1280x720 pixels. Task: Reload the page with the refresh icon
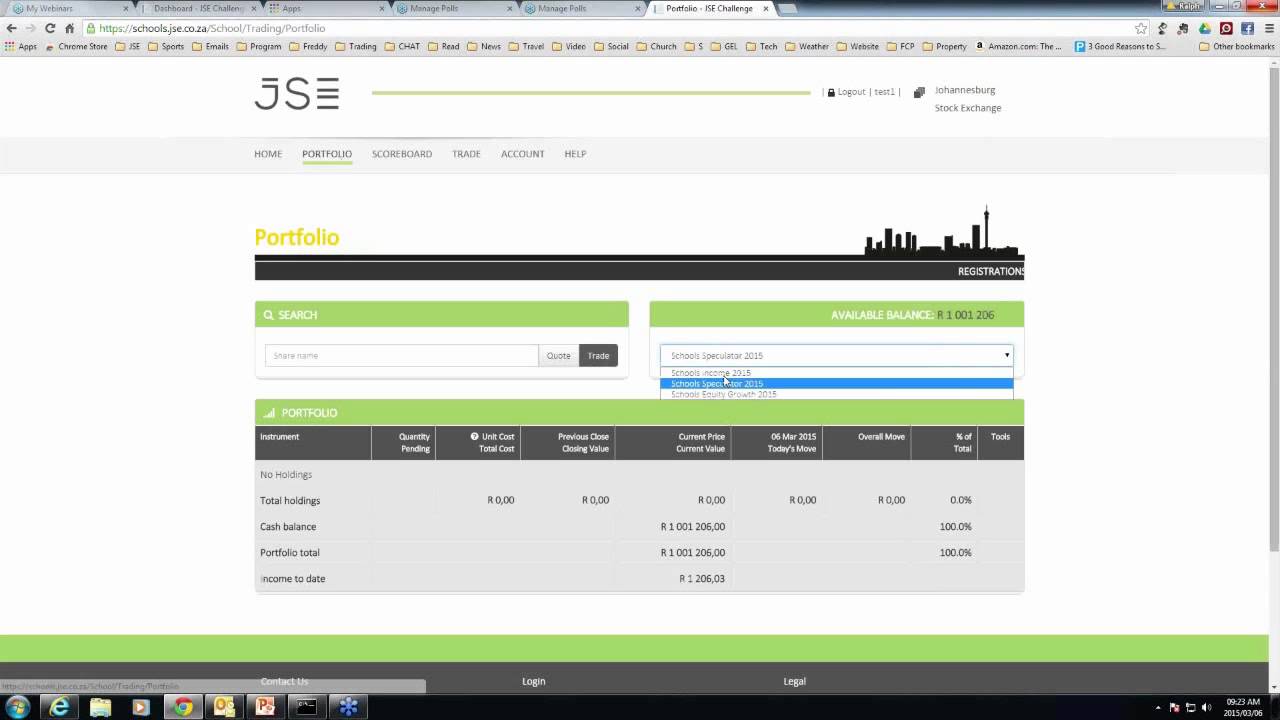(50, 28)
